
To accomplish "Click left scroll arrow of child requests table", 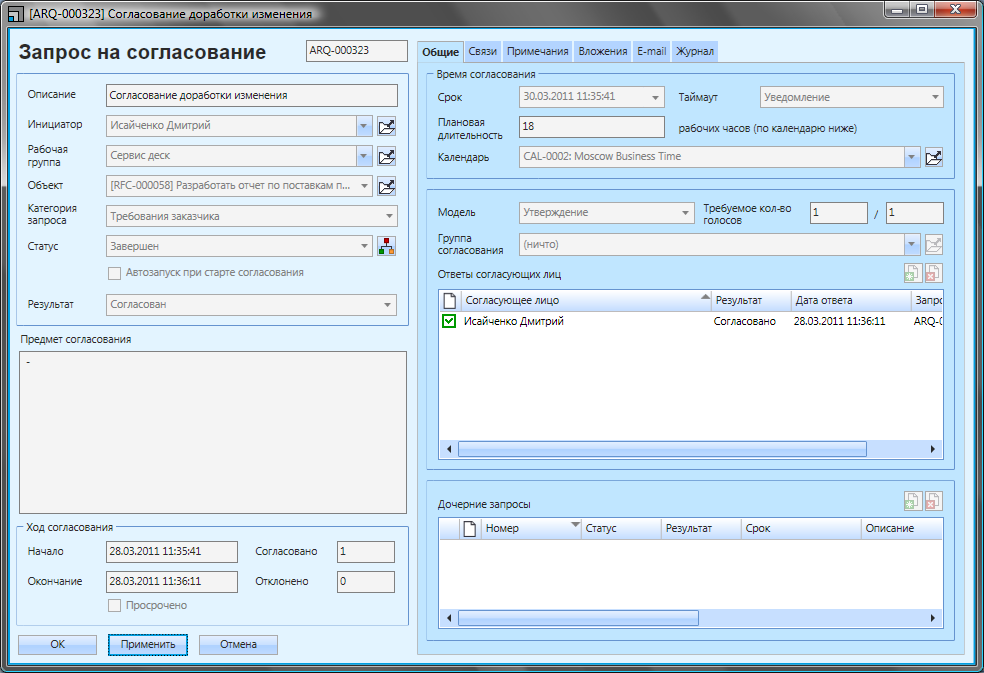I will [449, 618].
